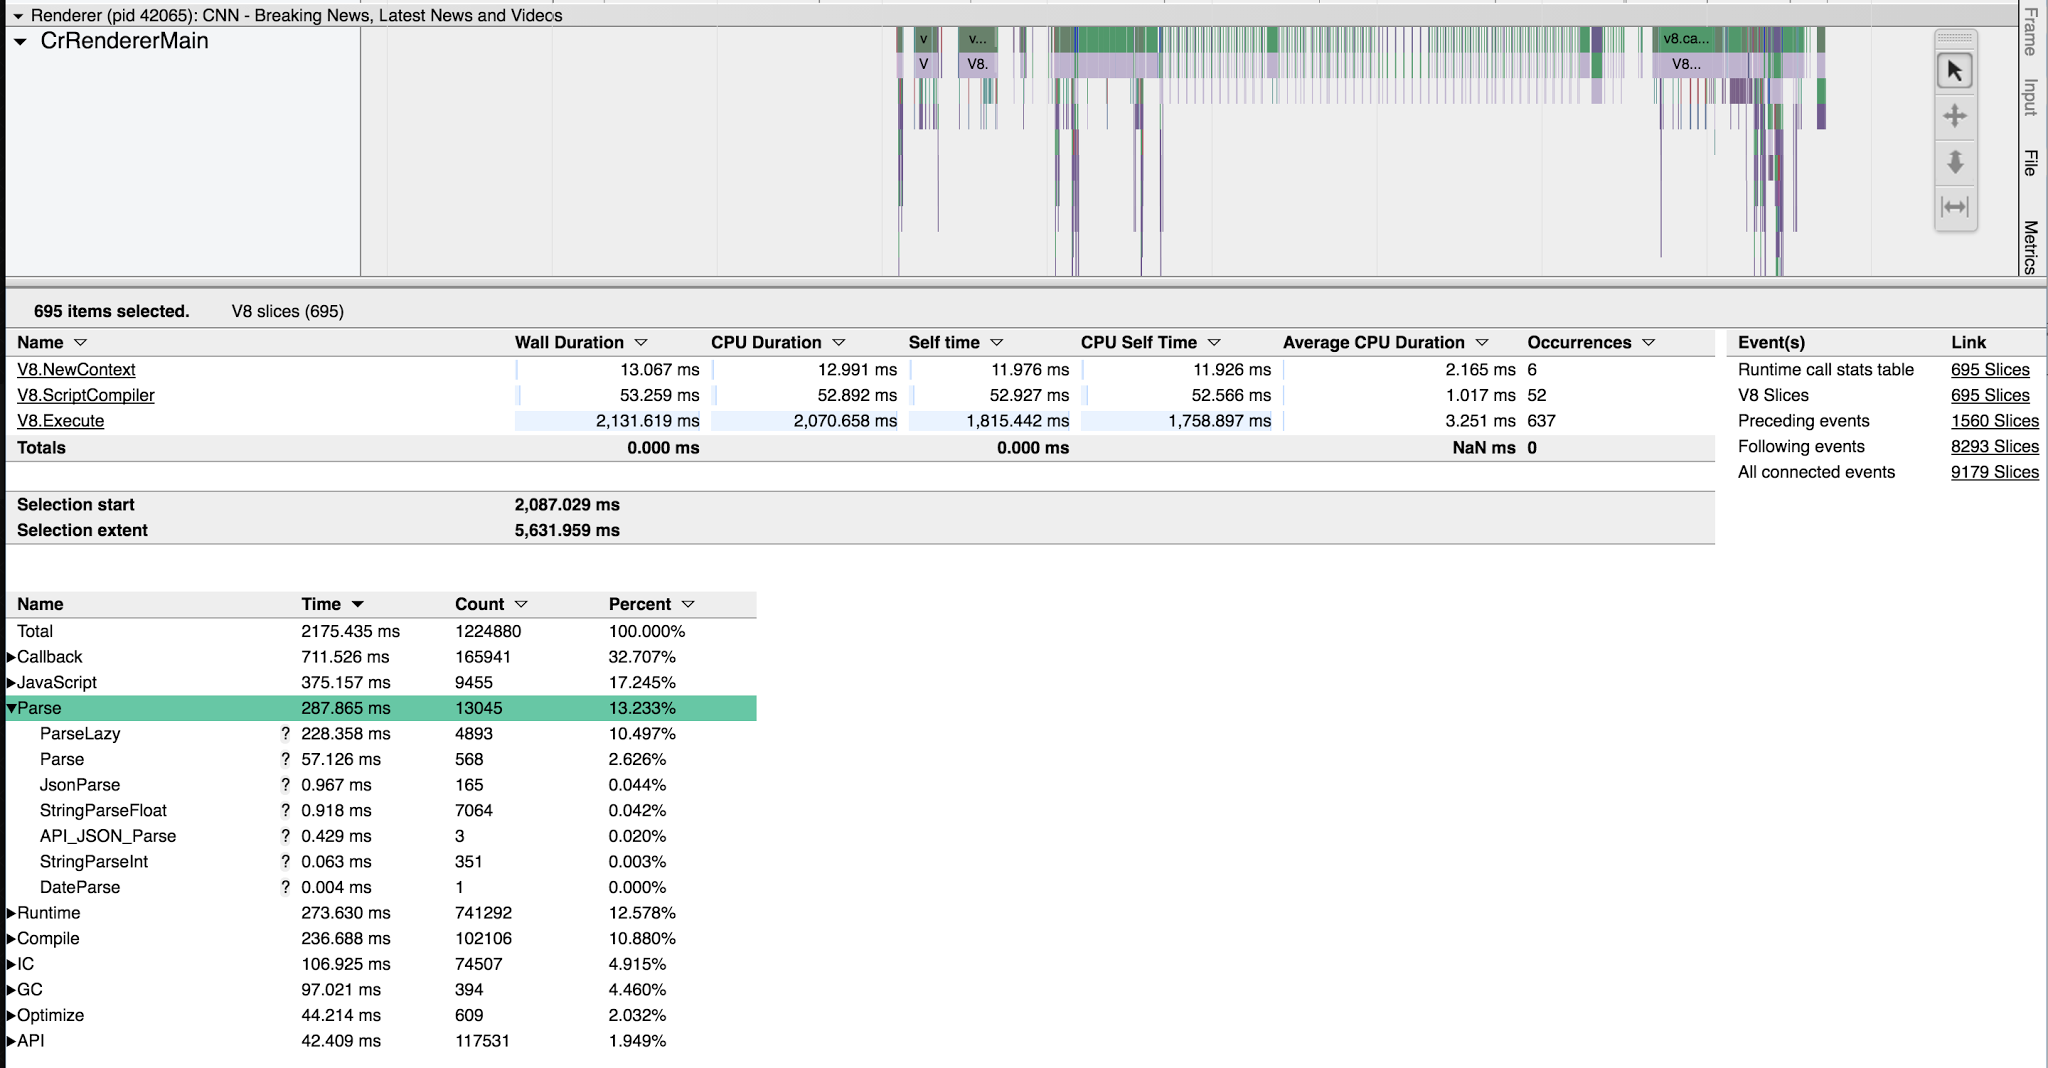
Task: Sort runtime stats by Percent column
Action: tap(688, 604)
